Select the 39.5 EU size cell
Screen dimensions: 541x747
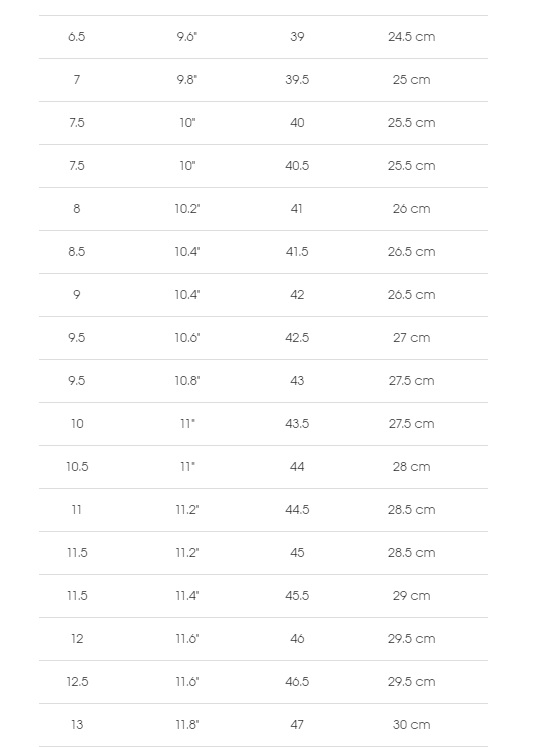coord(297,80)
